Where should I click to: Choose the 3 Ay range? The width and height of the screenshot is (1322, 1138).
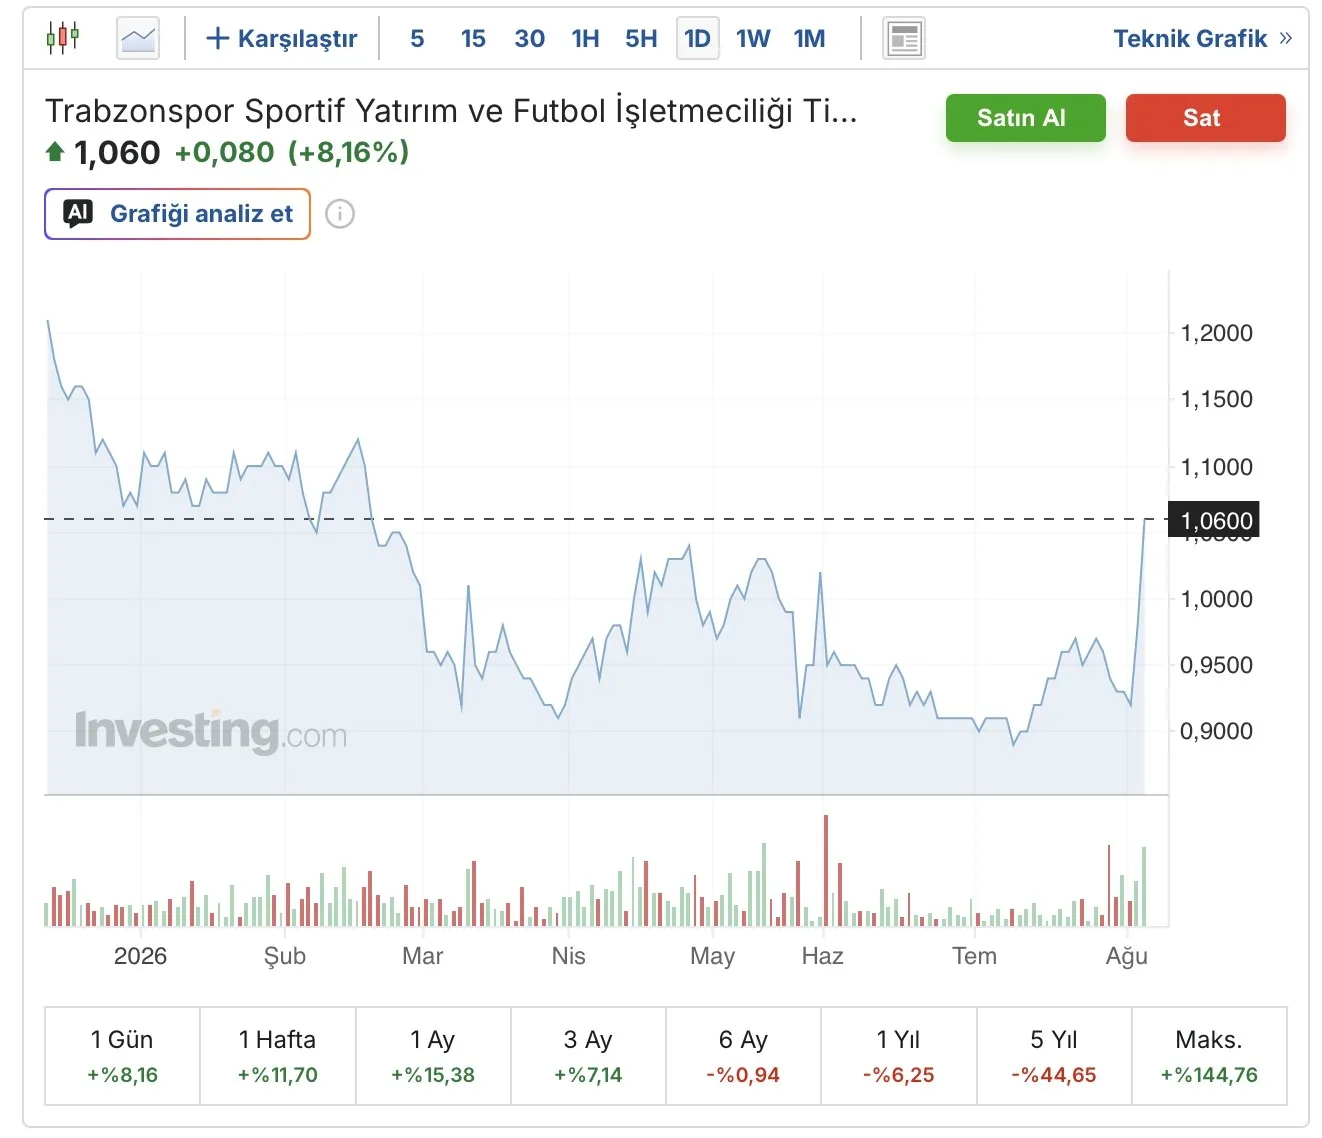[x=588, y=1056]
